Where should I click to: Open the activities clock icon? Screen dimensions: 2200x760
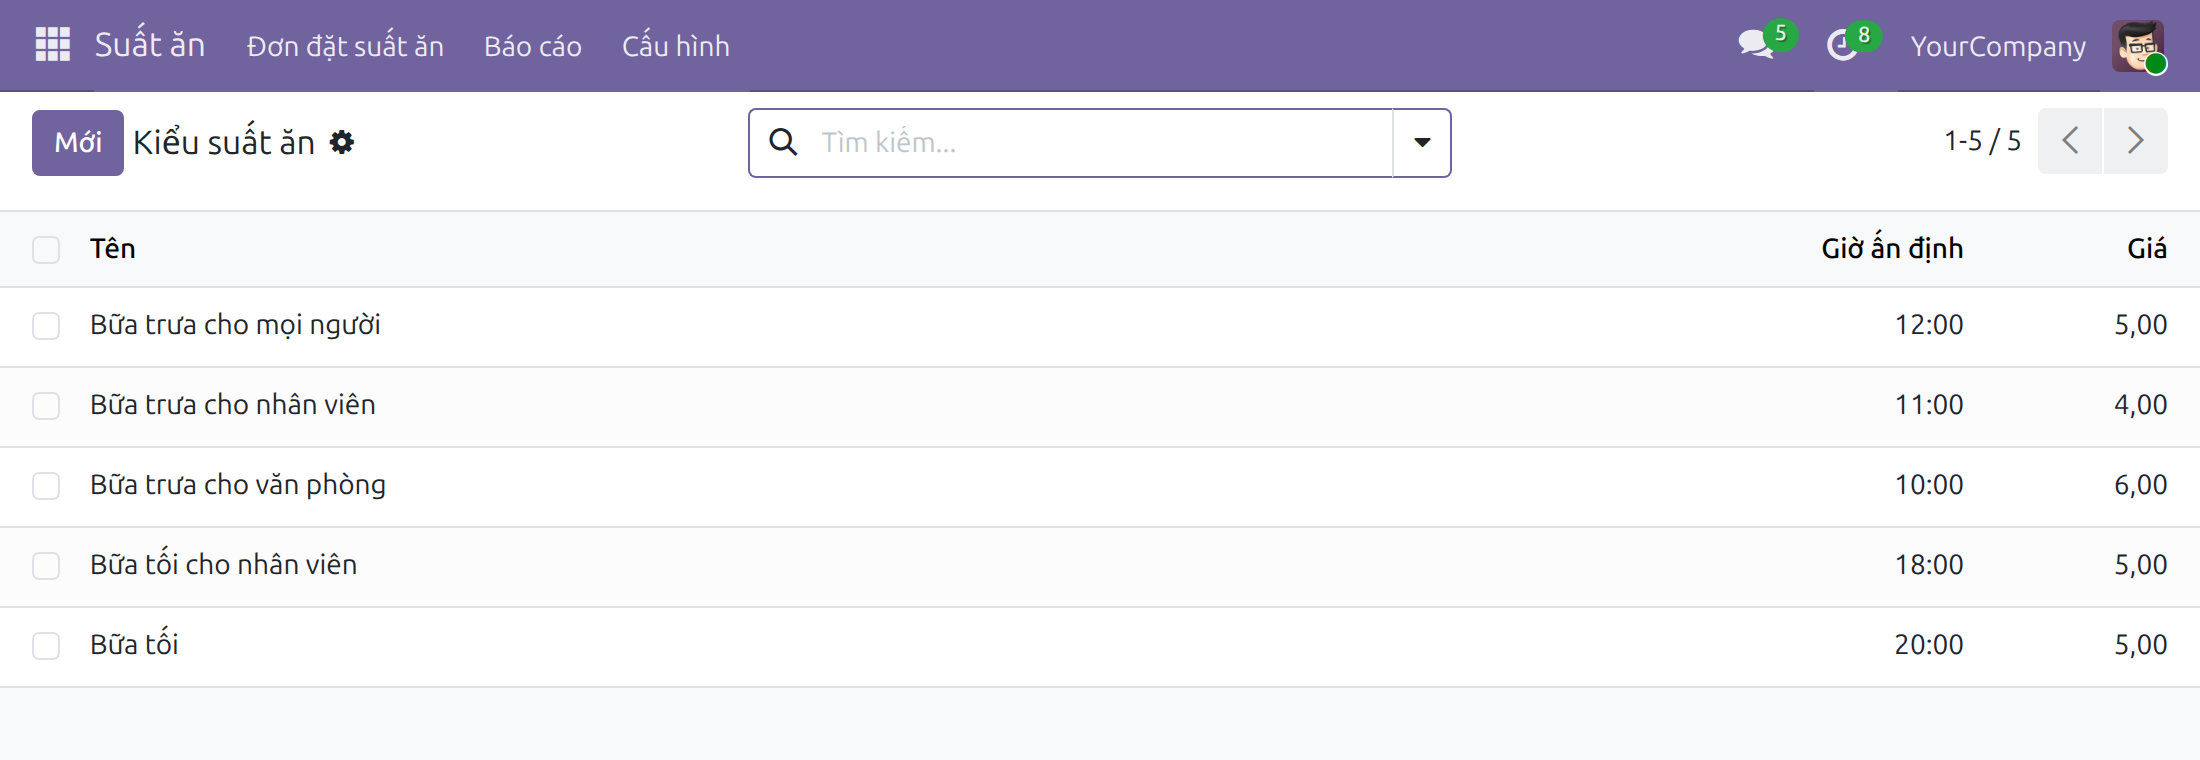pyautogui.click(x=1842, y=45)
